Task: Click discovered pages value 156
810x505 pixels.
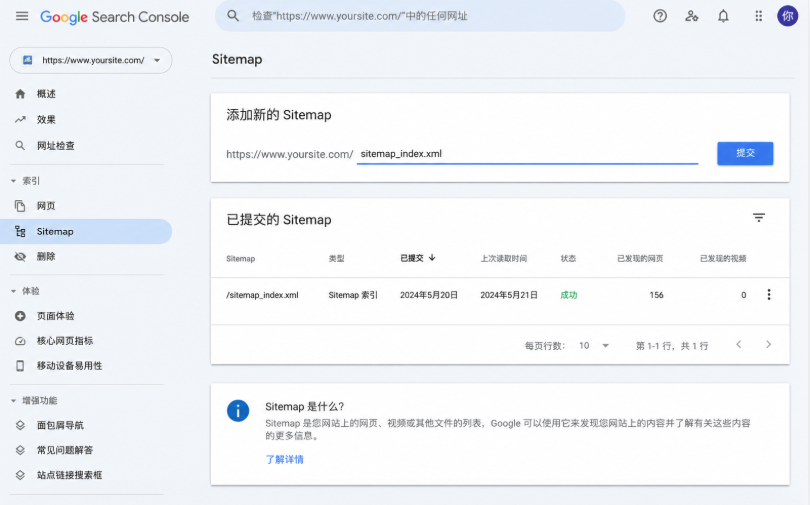Action: click(657, 295)
